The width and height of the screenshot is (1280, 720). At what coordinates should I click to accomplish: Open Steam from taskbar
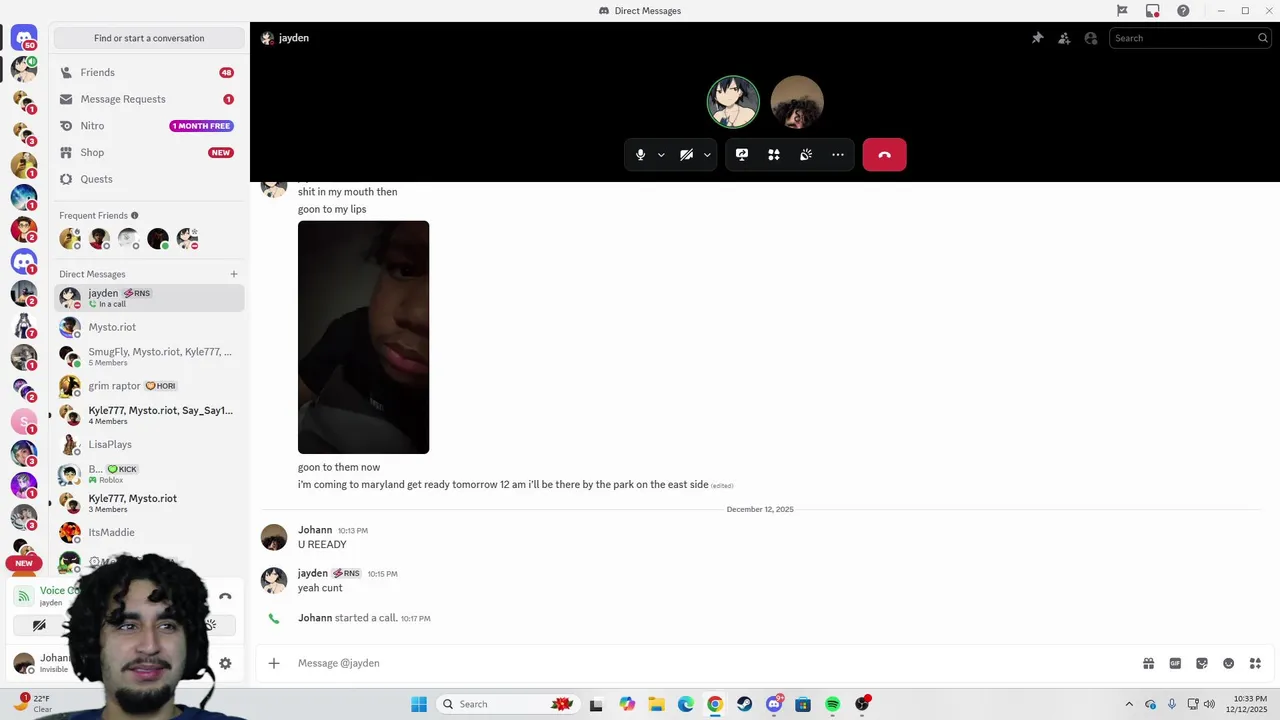(744, 704)
